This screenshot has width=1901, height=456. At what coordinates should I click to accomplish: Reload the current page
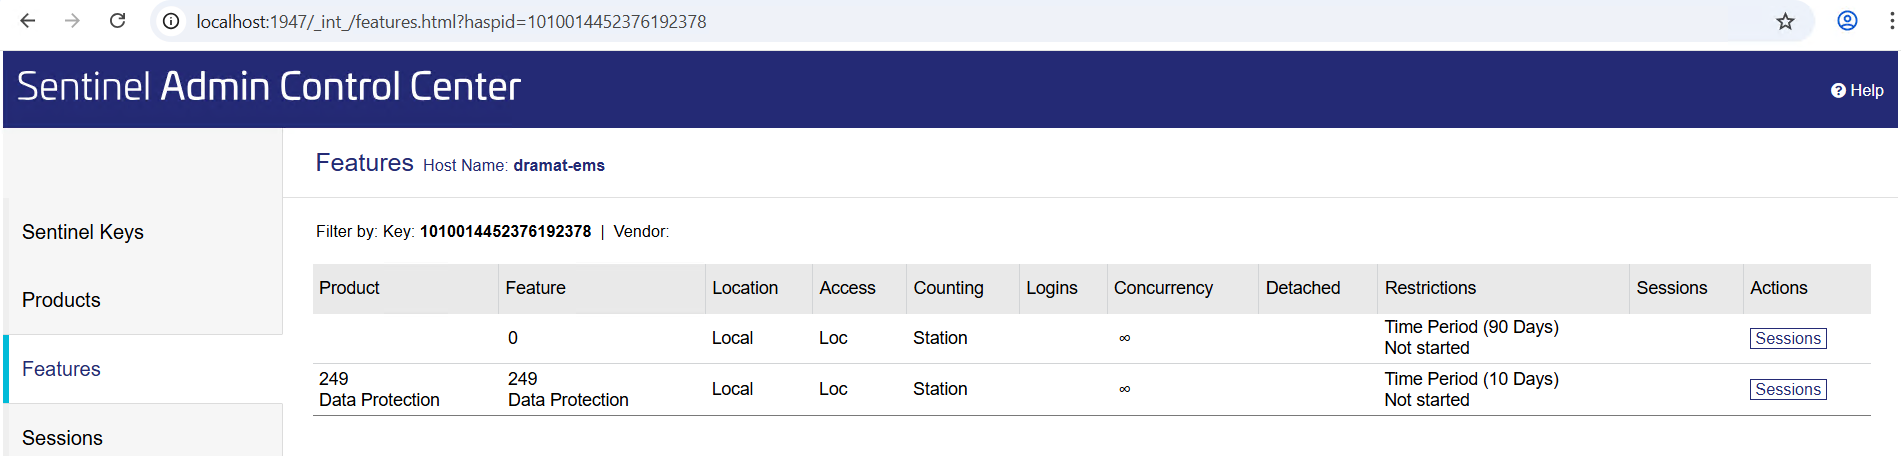[117, 21]
